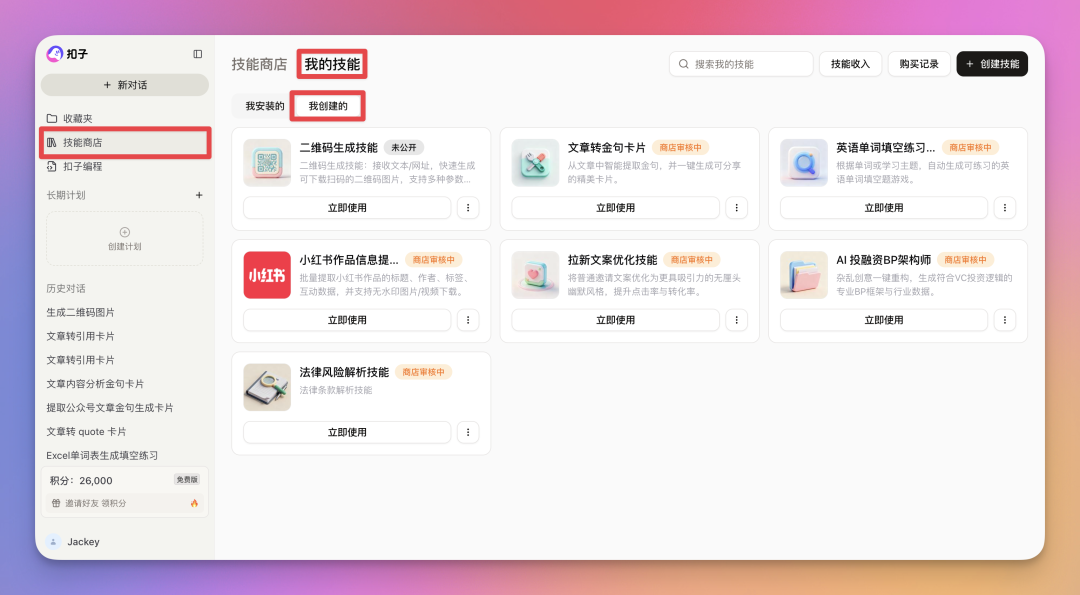Use 二维码生成技能 via 立即使用
This screenshot has width=1080, height=595.
coord(347,207)
